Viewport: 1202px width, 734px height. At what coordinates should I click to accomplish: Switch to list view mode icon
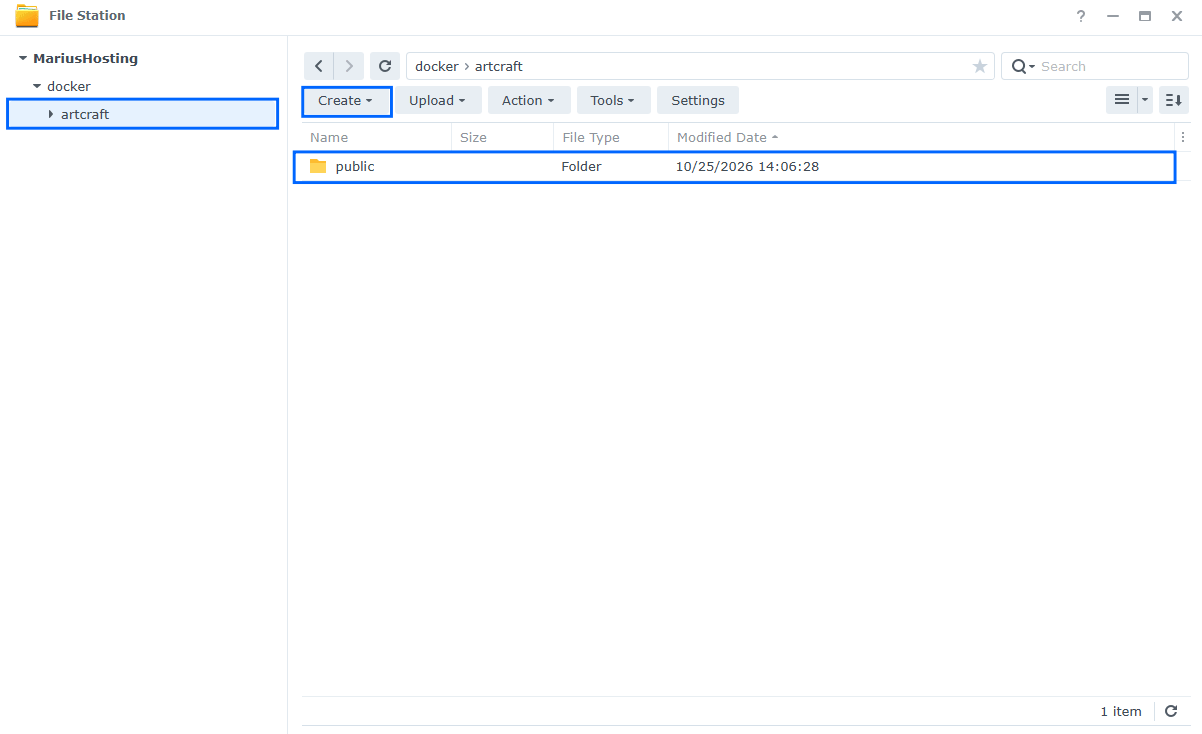tap(1122, 100)
